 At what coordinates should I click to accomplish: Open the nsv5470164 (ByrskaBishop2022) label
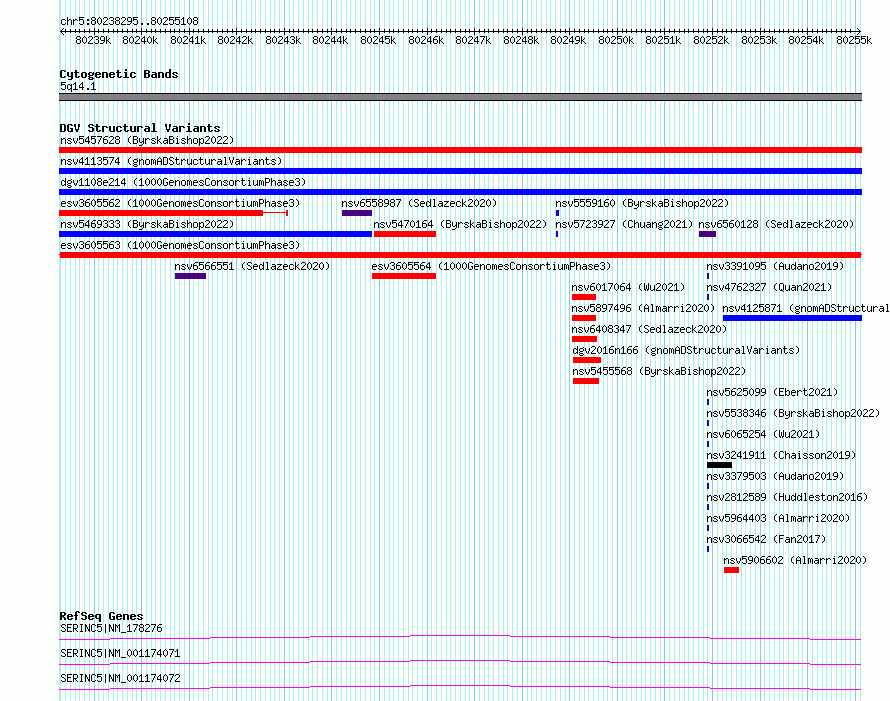pos(460,224)
